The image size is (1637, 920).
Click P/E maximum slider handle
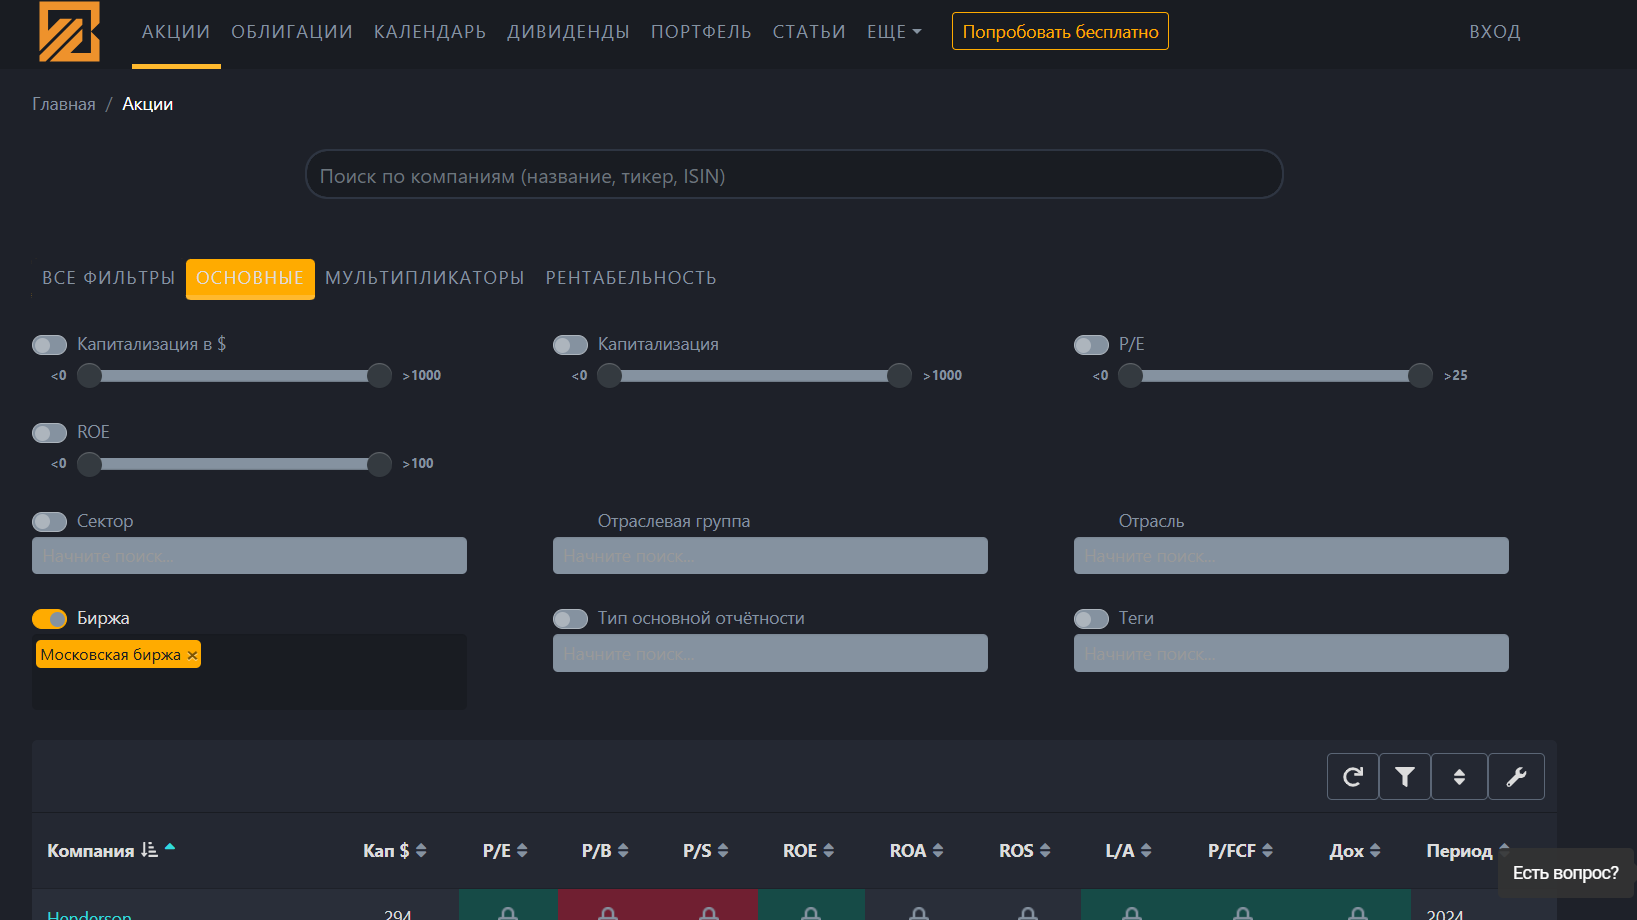1420,375
